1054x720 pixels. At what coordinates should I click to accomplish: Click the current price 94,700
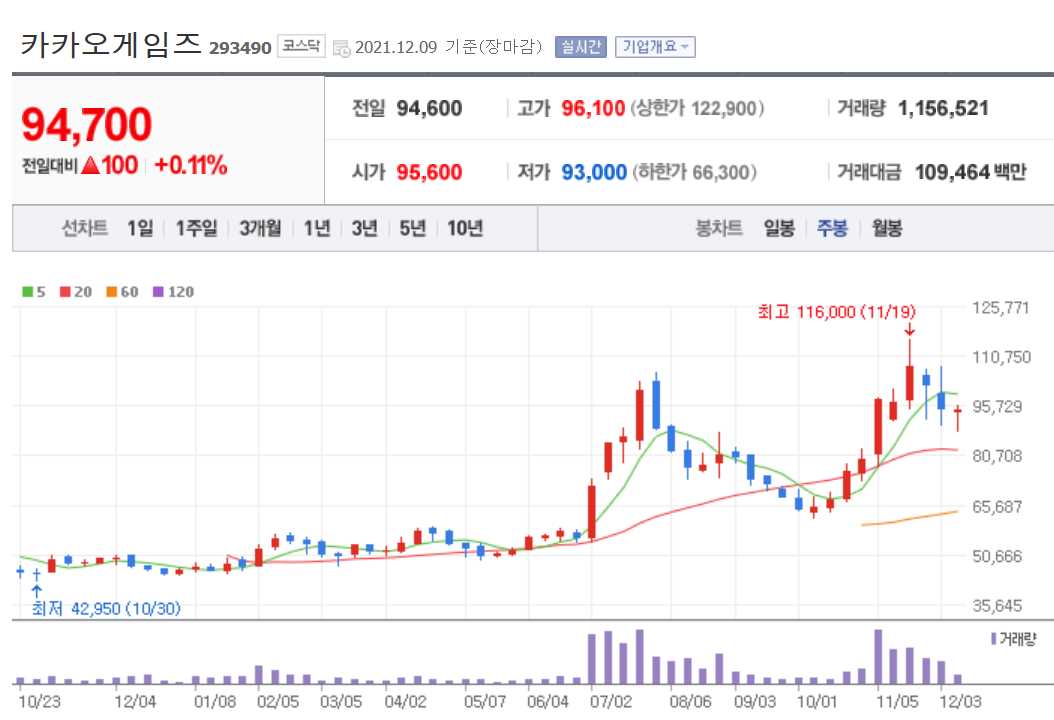click(87, 124)
